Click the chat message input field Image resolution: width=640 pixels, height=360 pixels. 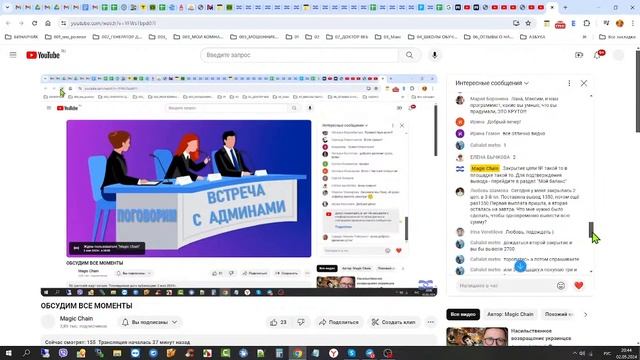504,285
